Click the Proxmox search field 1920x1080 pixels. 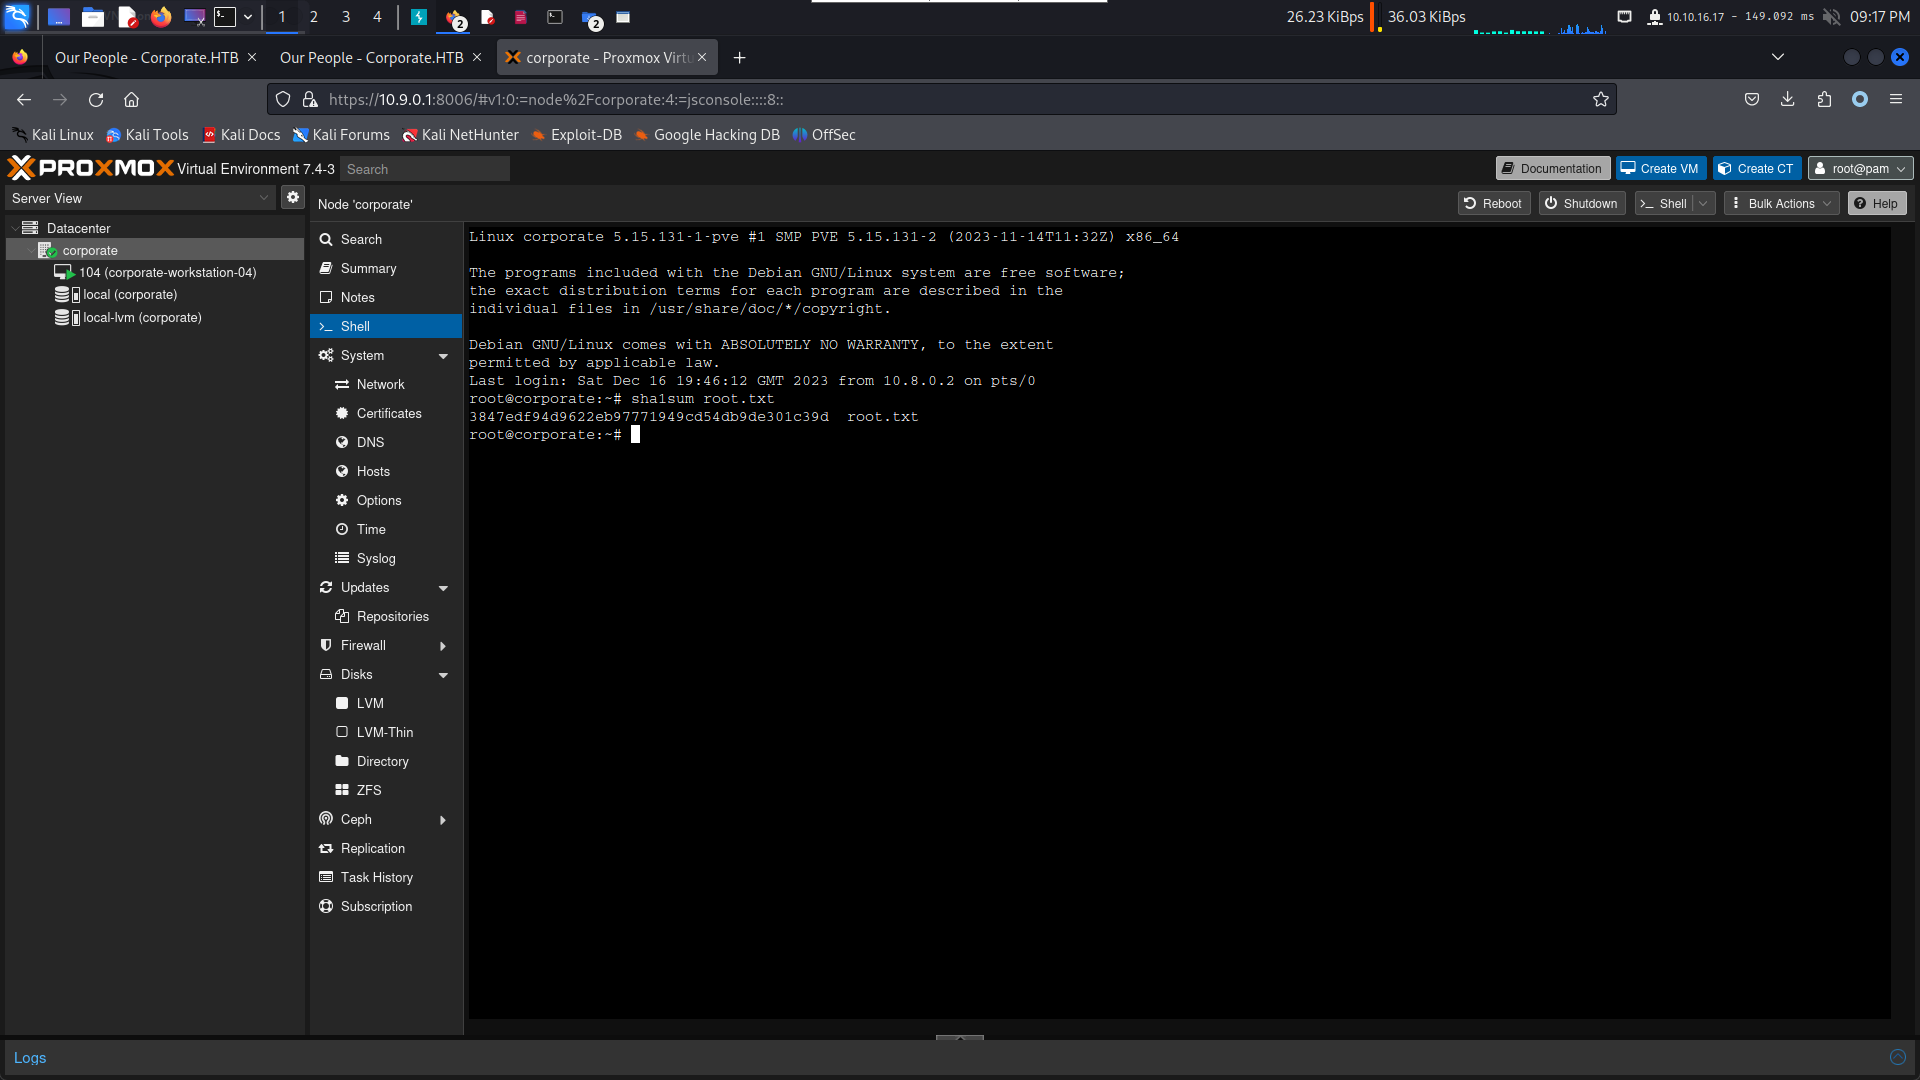pos(424,168)
